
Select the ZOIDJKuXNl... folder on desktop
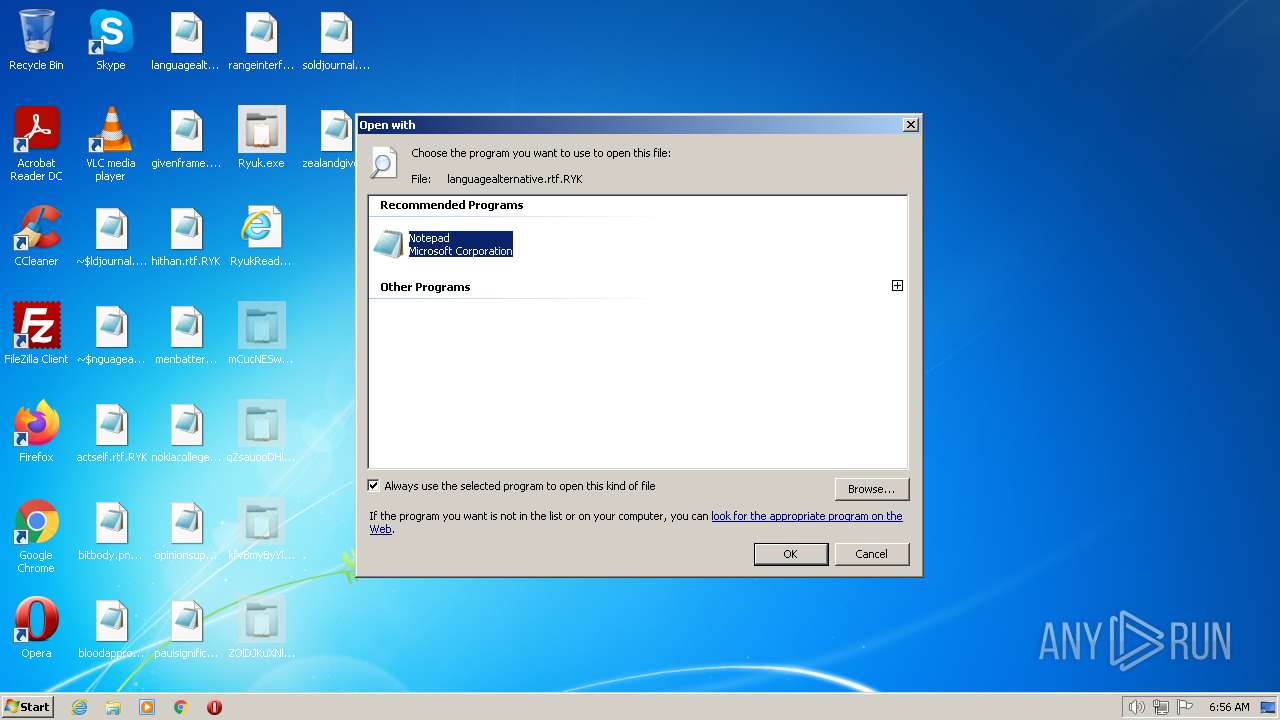[x=261, y=628]
